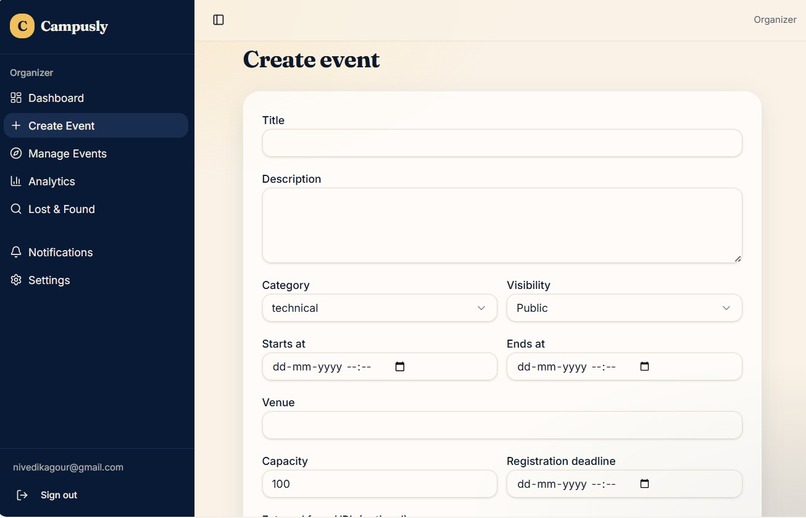The image size is (806, 518).
Task: Open Notifications from sidebar
Action: [x=96, y=252]
